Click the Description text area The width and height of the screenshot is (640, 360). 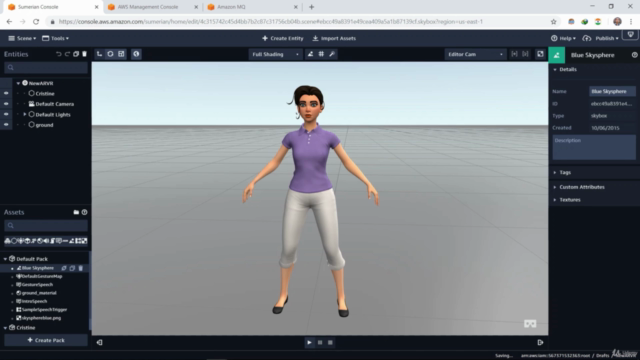pyautogui.click(x=594, y=147)
